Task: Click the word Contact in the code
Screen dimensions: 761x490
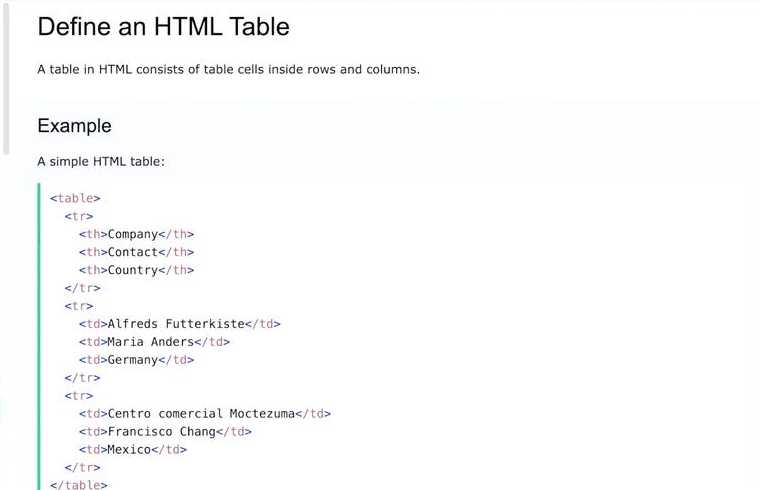Action: [x=132, y=252]
